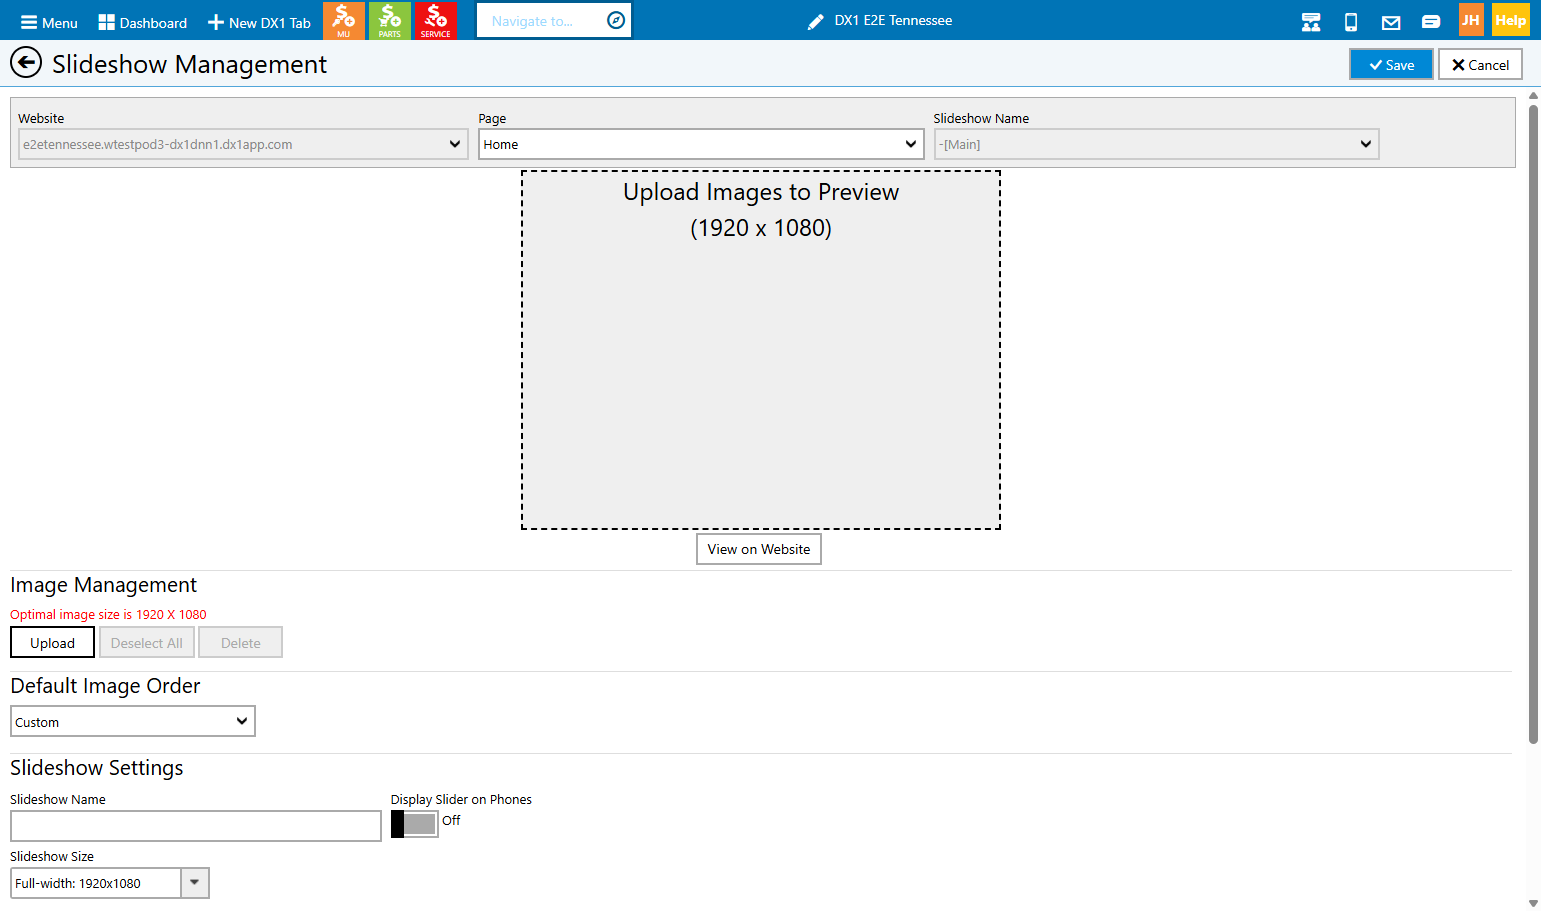The width and height of the screenshot is (1541, 911).
Task: Click the Slideshow Name text field in settings
Action: tap(196, 826)
